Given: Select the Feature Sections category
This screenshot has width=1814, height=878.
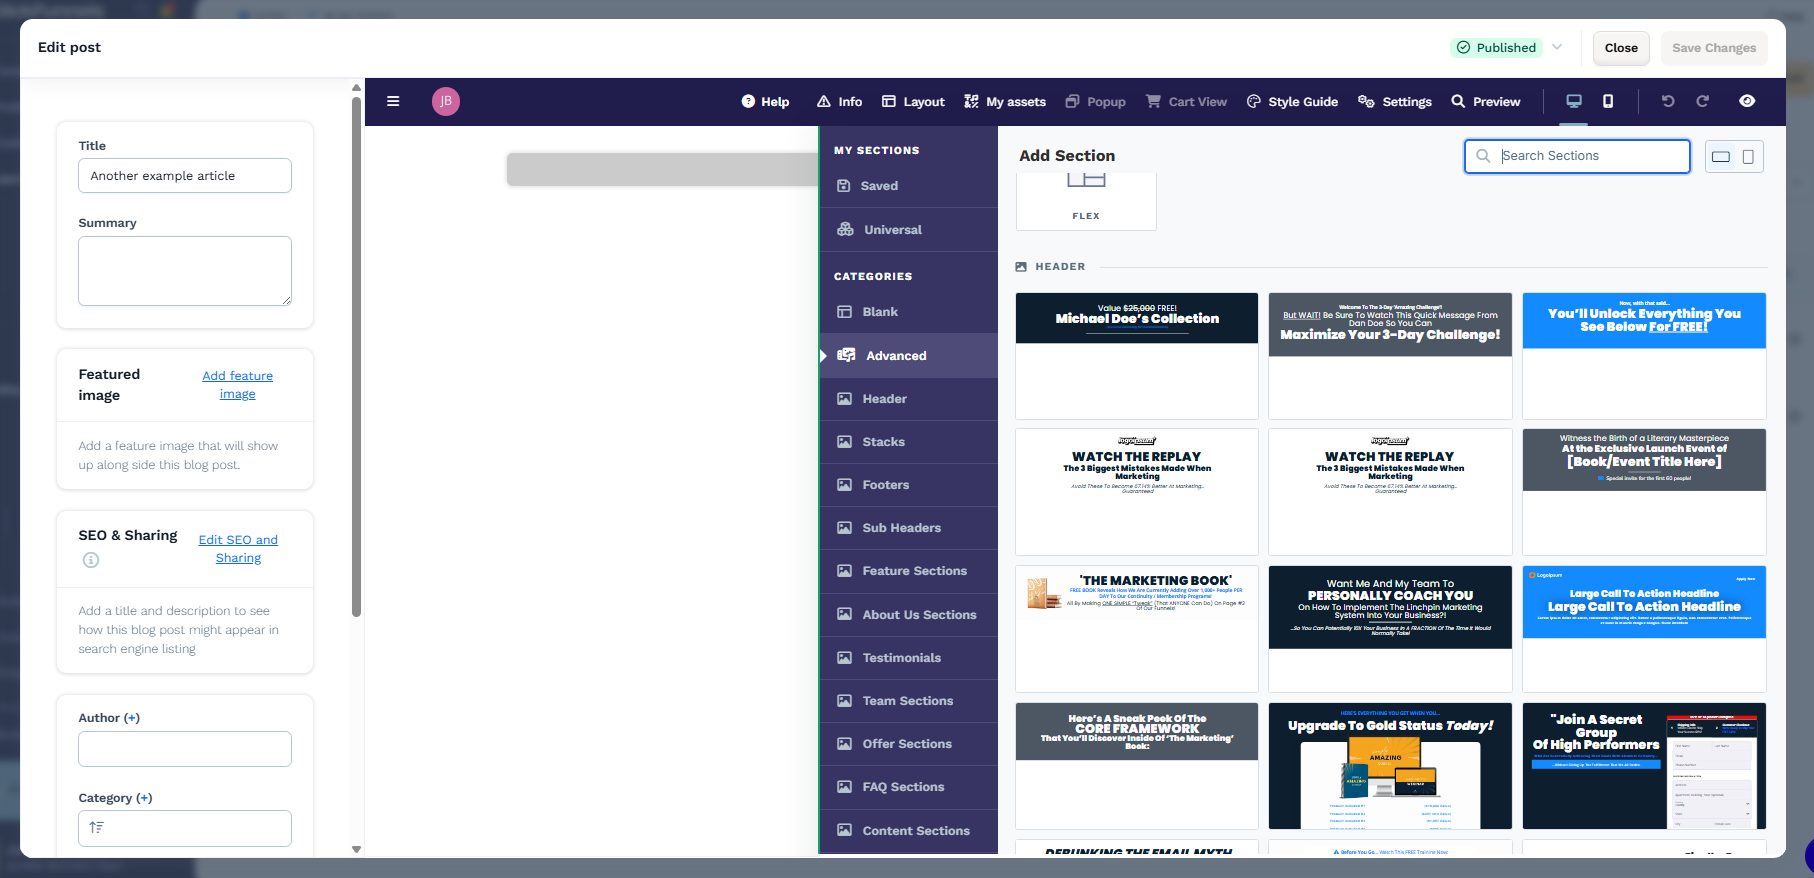Looking at the screenshot, I should [909, 571].
